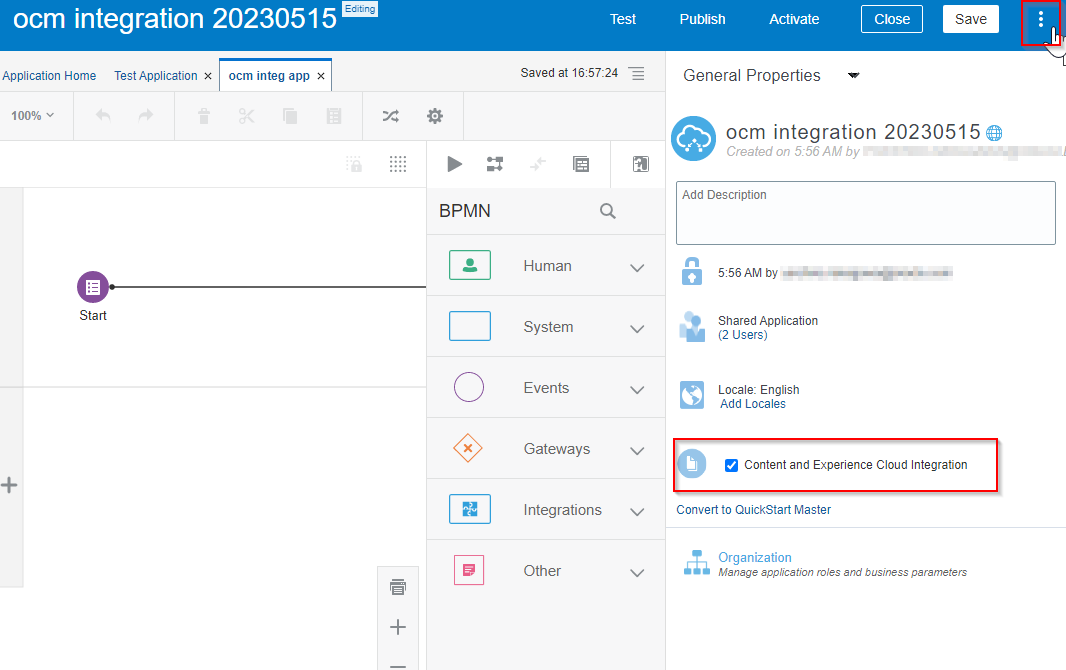The height and width of the screenshot is (670, 1066).
Task: Click the Save button
Action: pyautogui.click(x=971, y=19)
